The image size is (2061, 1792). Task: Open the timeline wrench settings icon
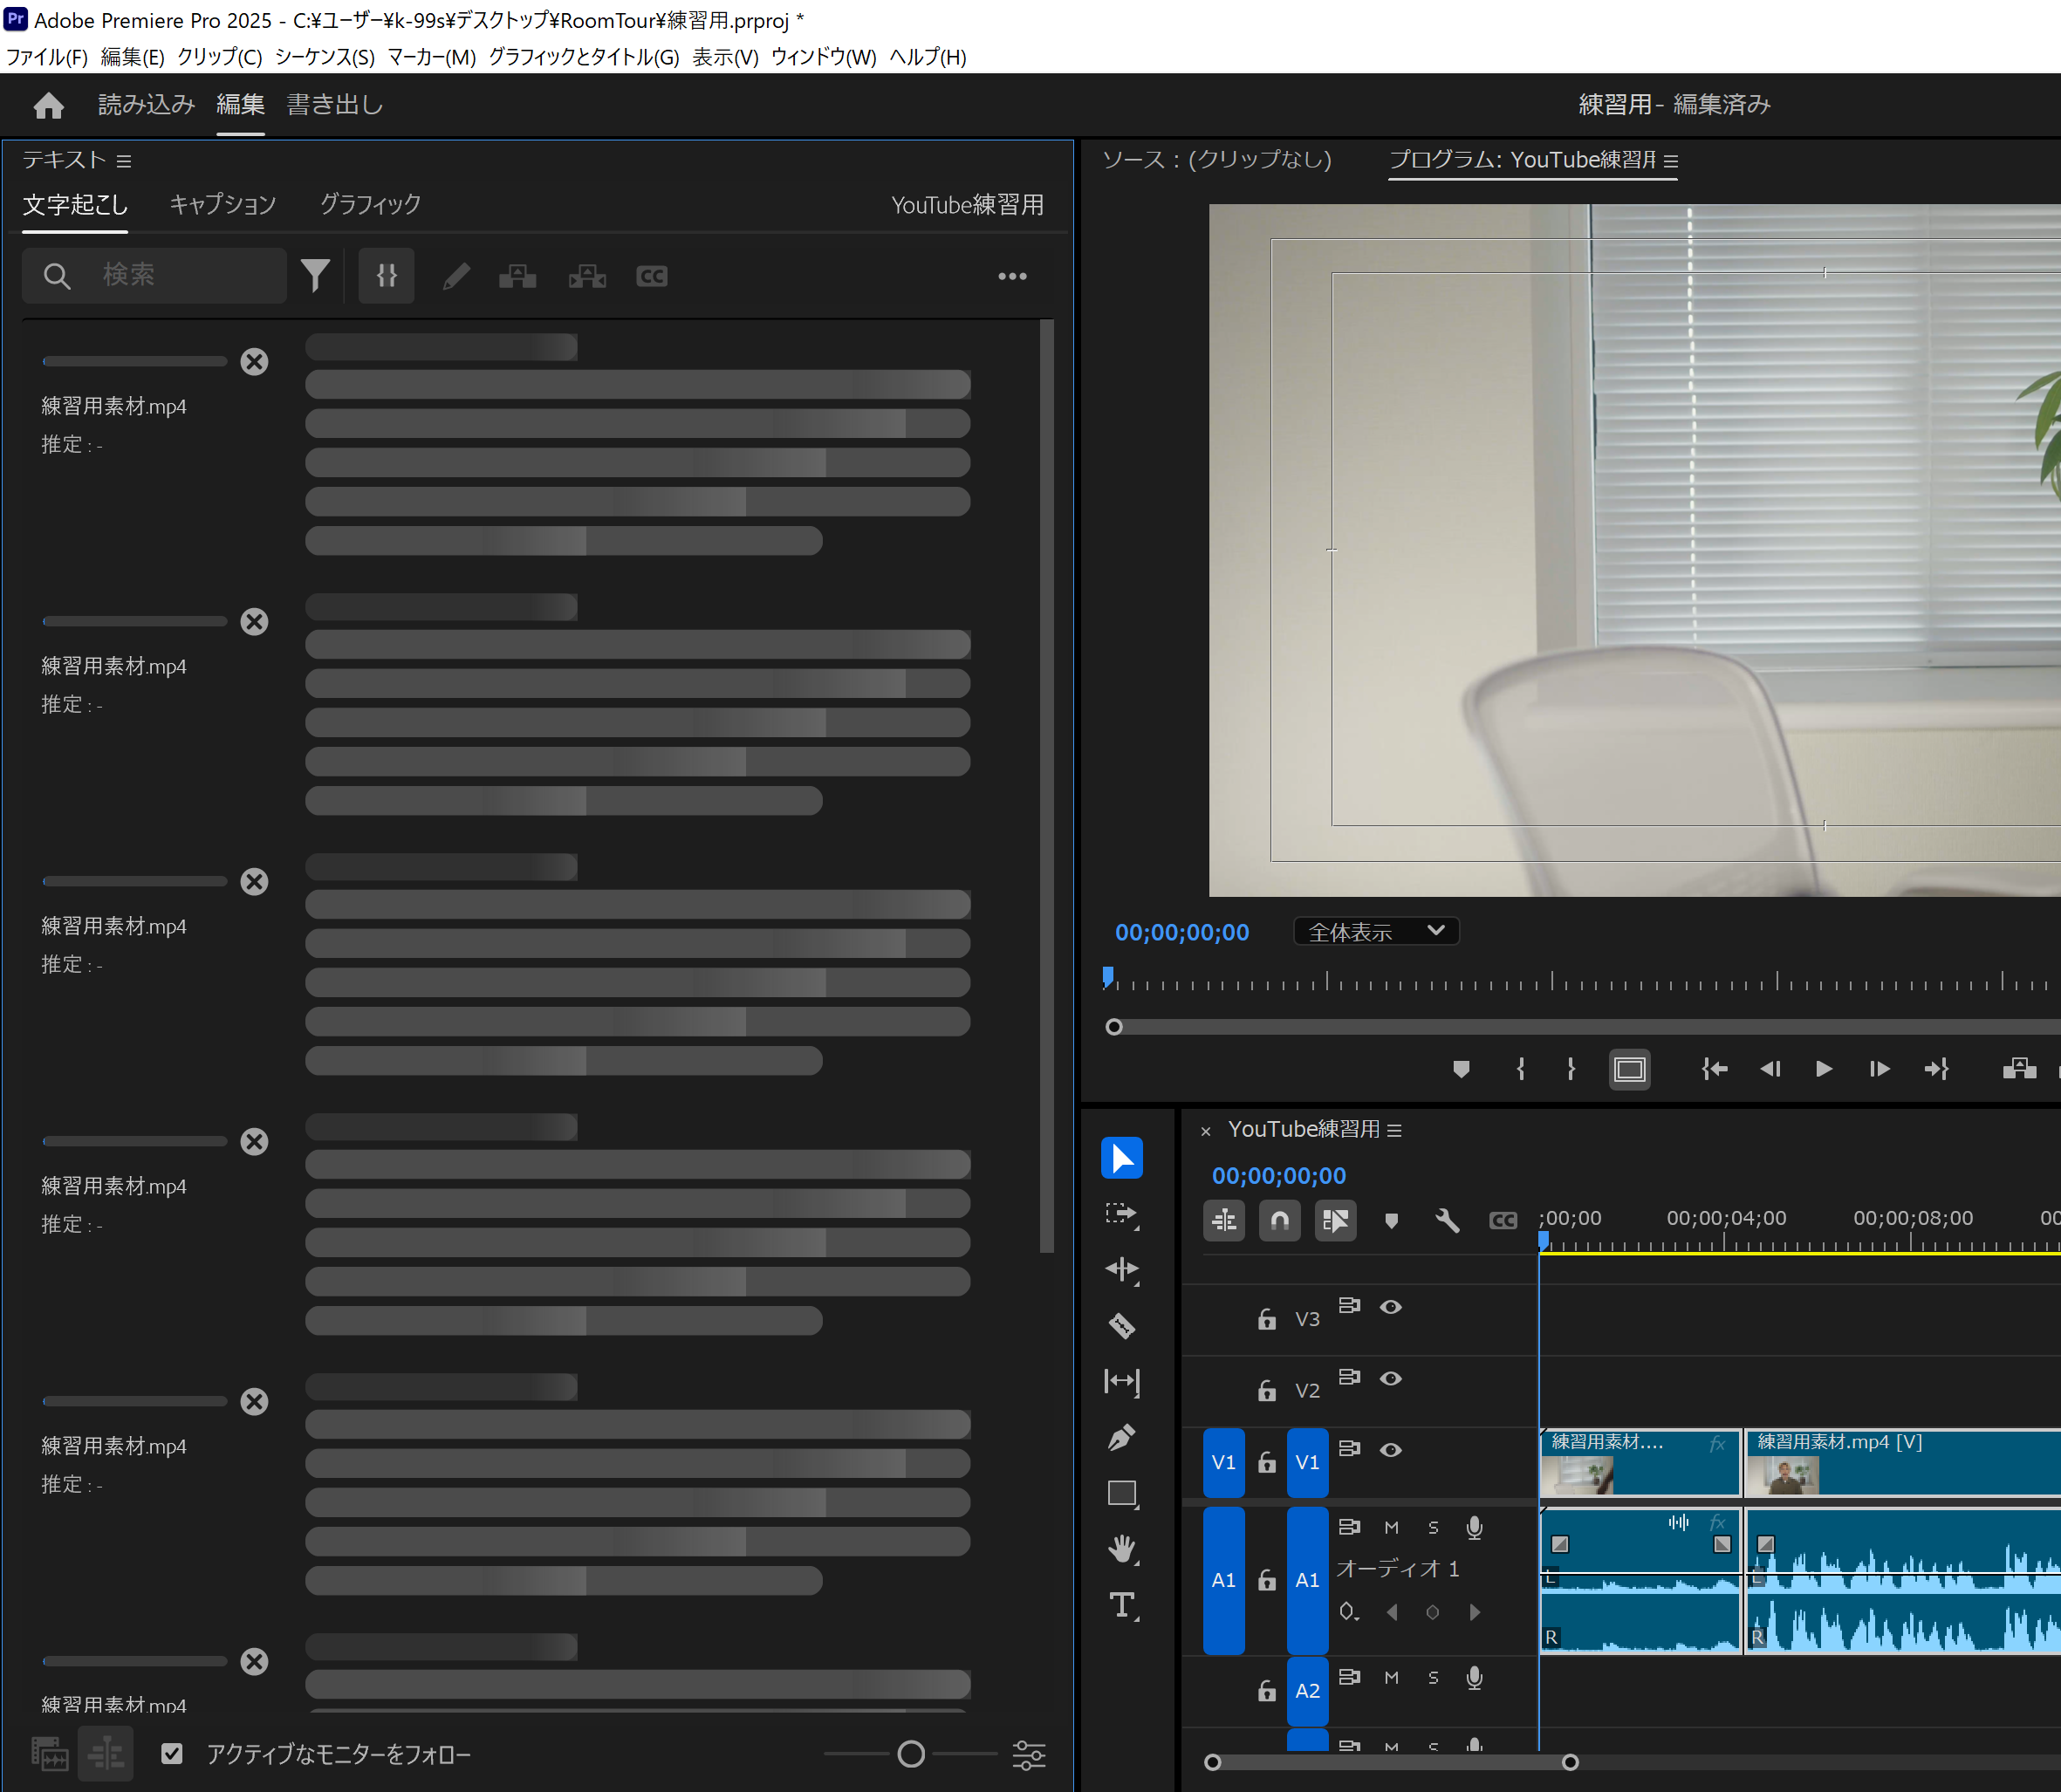click(1446, 1220)
